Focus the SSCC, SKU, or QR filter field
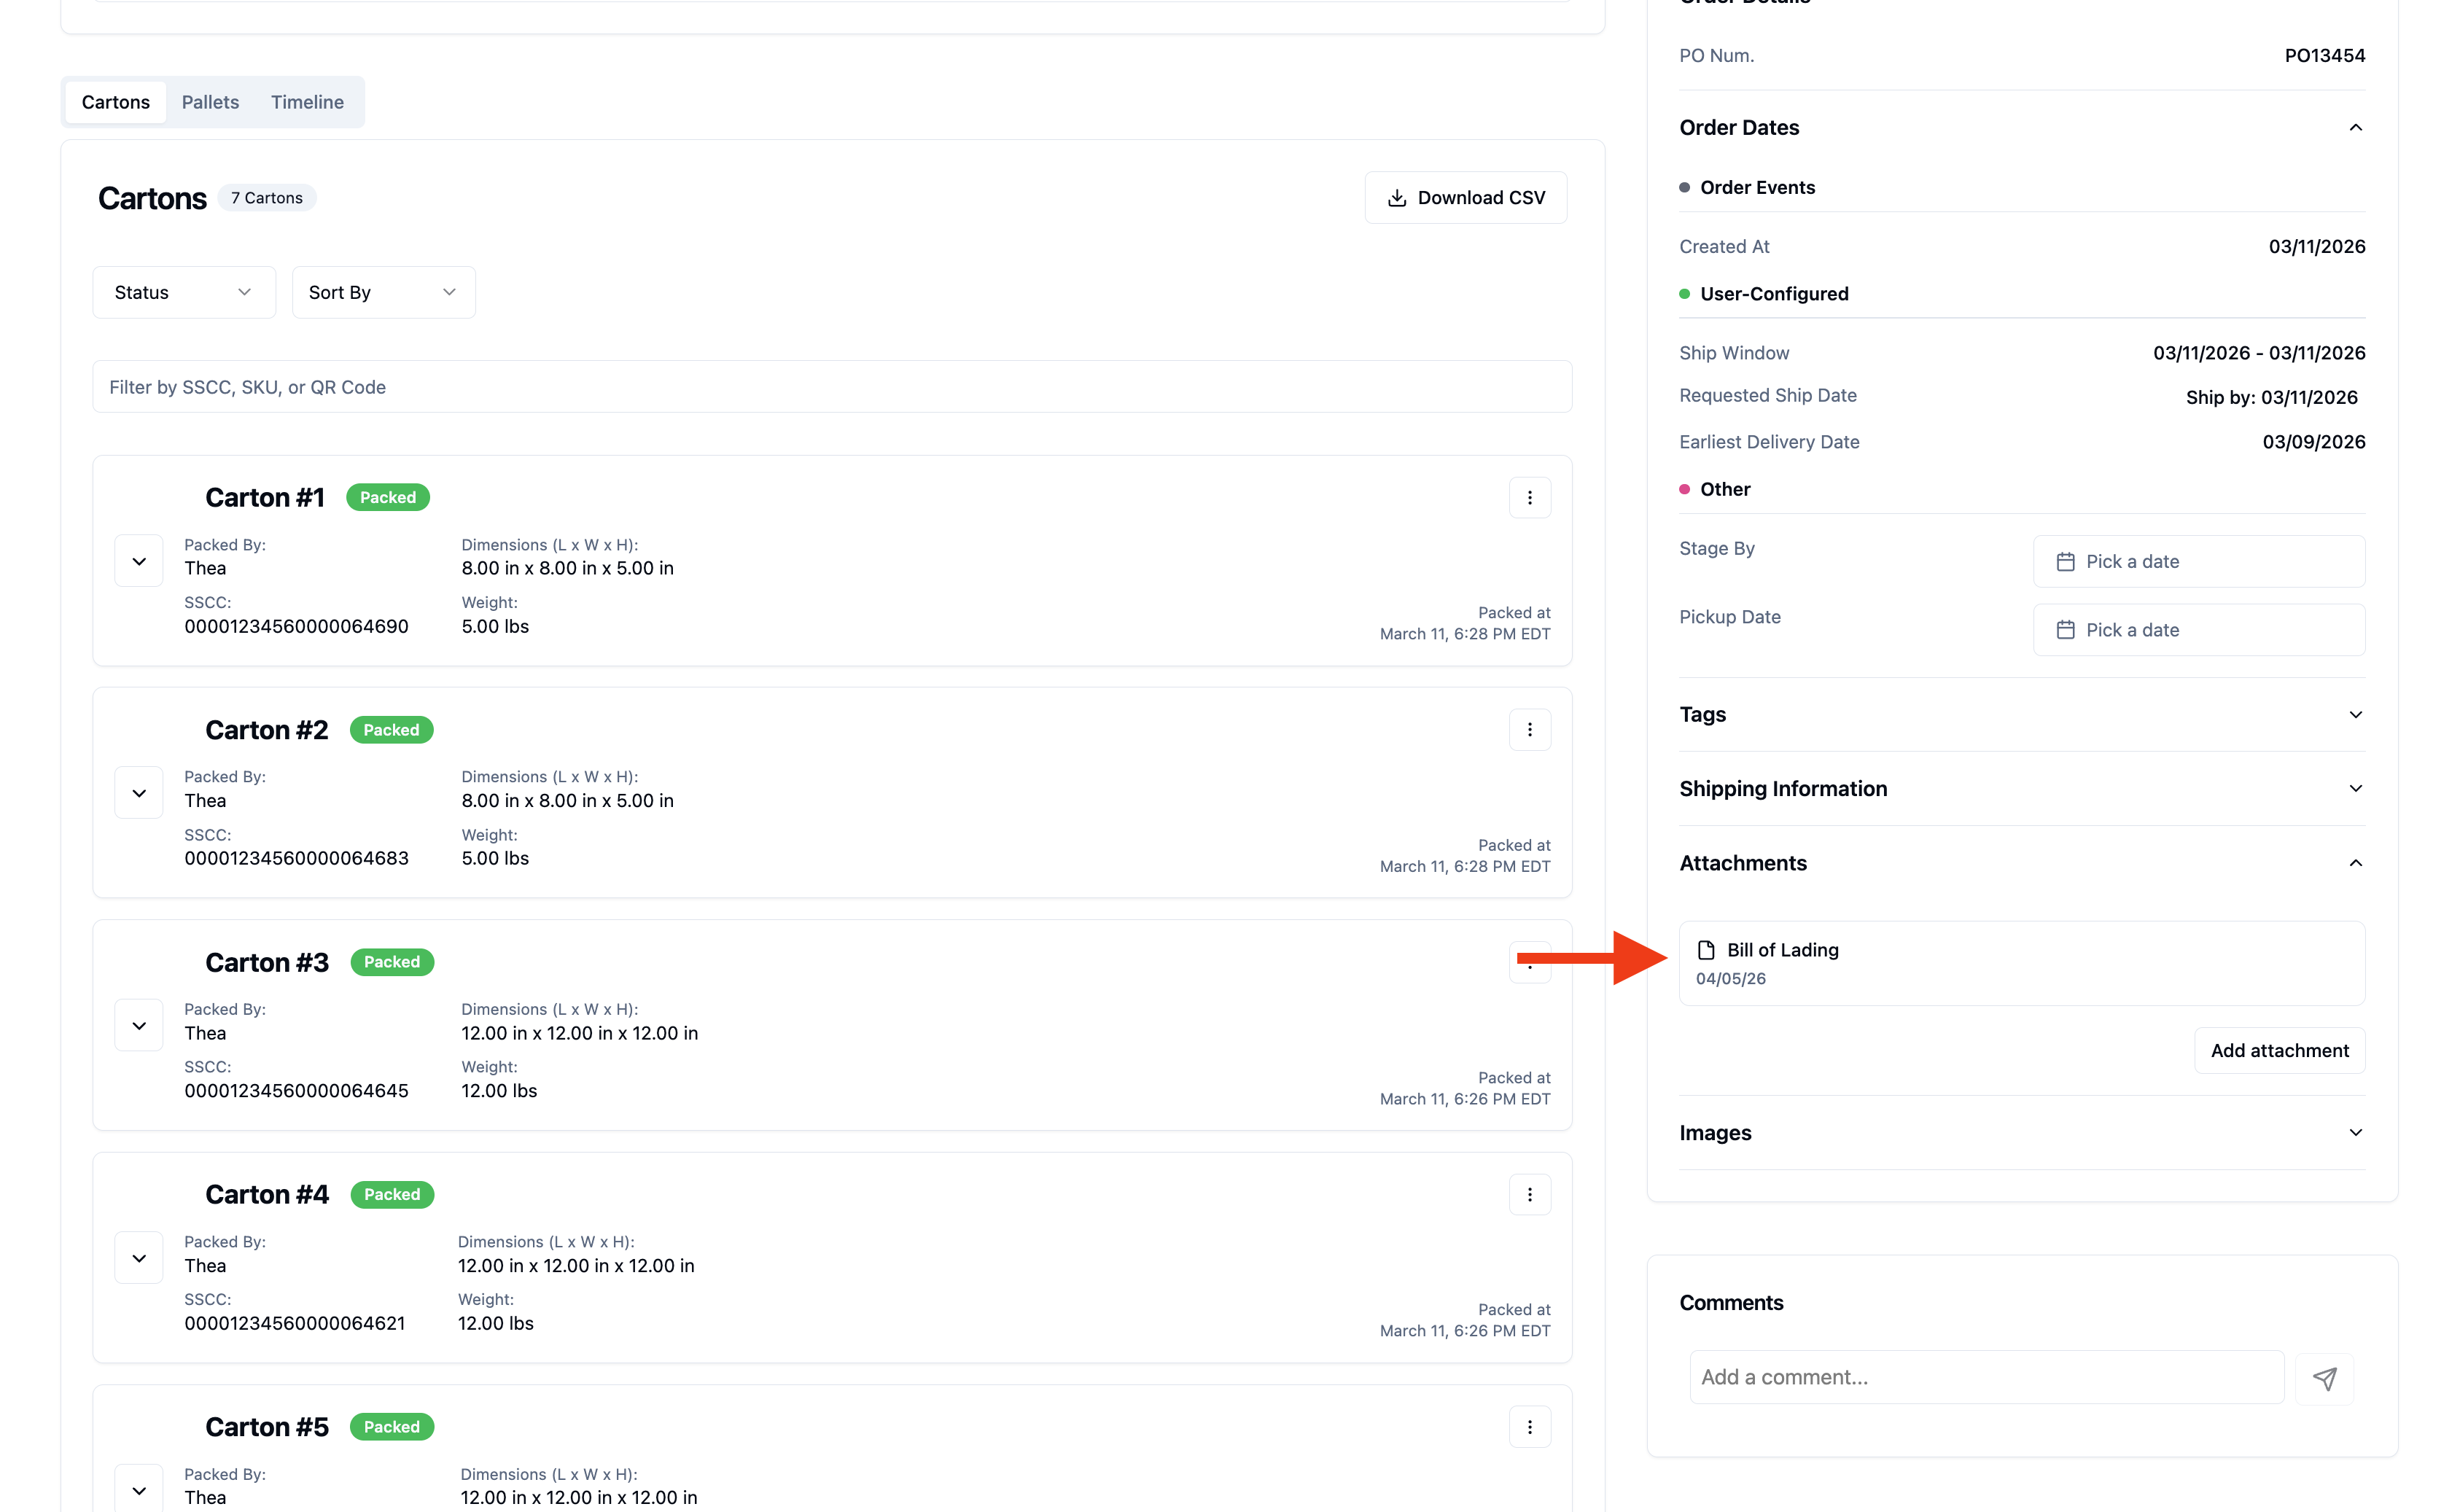Viewport: 2460px width, 1512px height. [832, 387]
